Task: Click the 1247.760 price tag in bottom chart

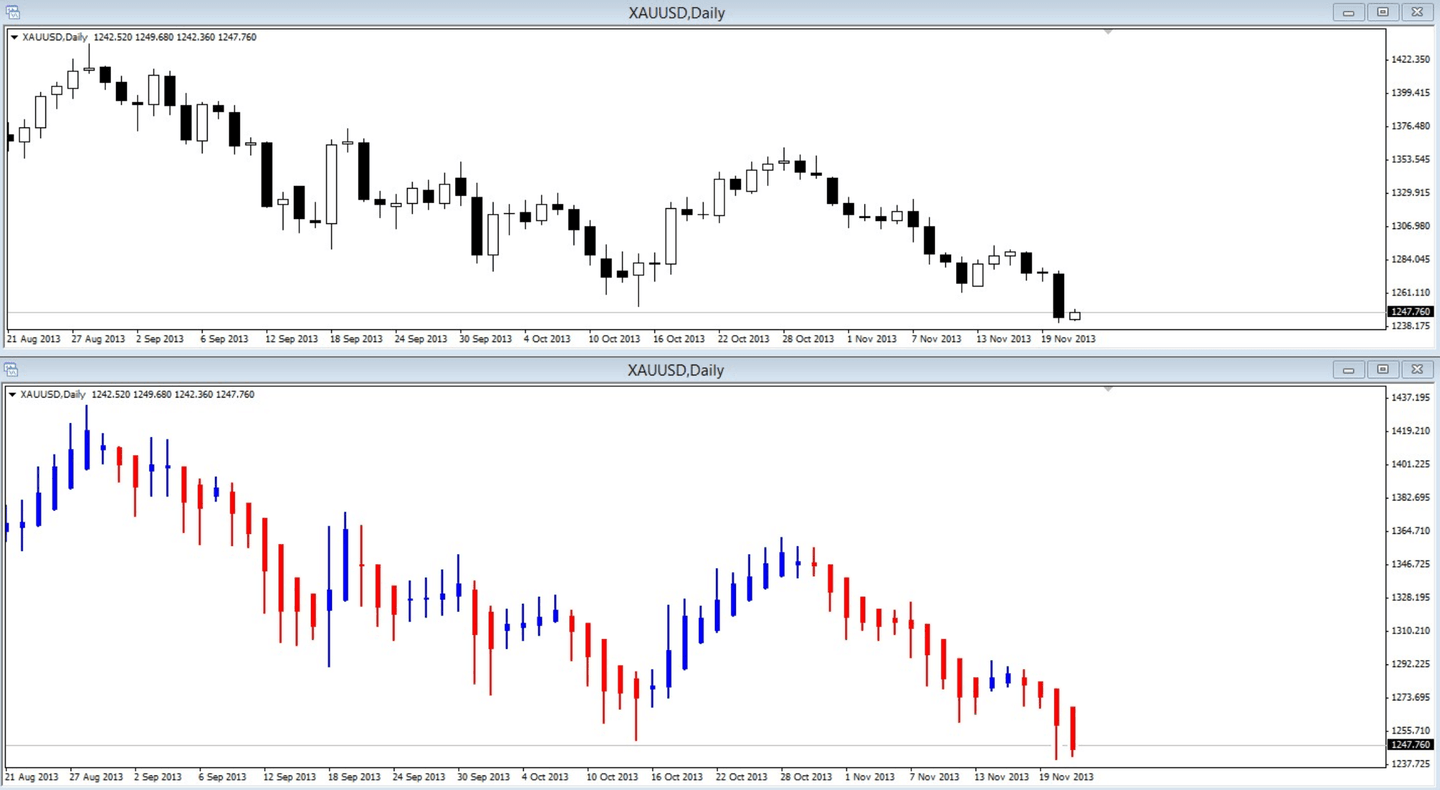Action: [1411, 745]
